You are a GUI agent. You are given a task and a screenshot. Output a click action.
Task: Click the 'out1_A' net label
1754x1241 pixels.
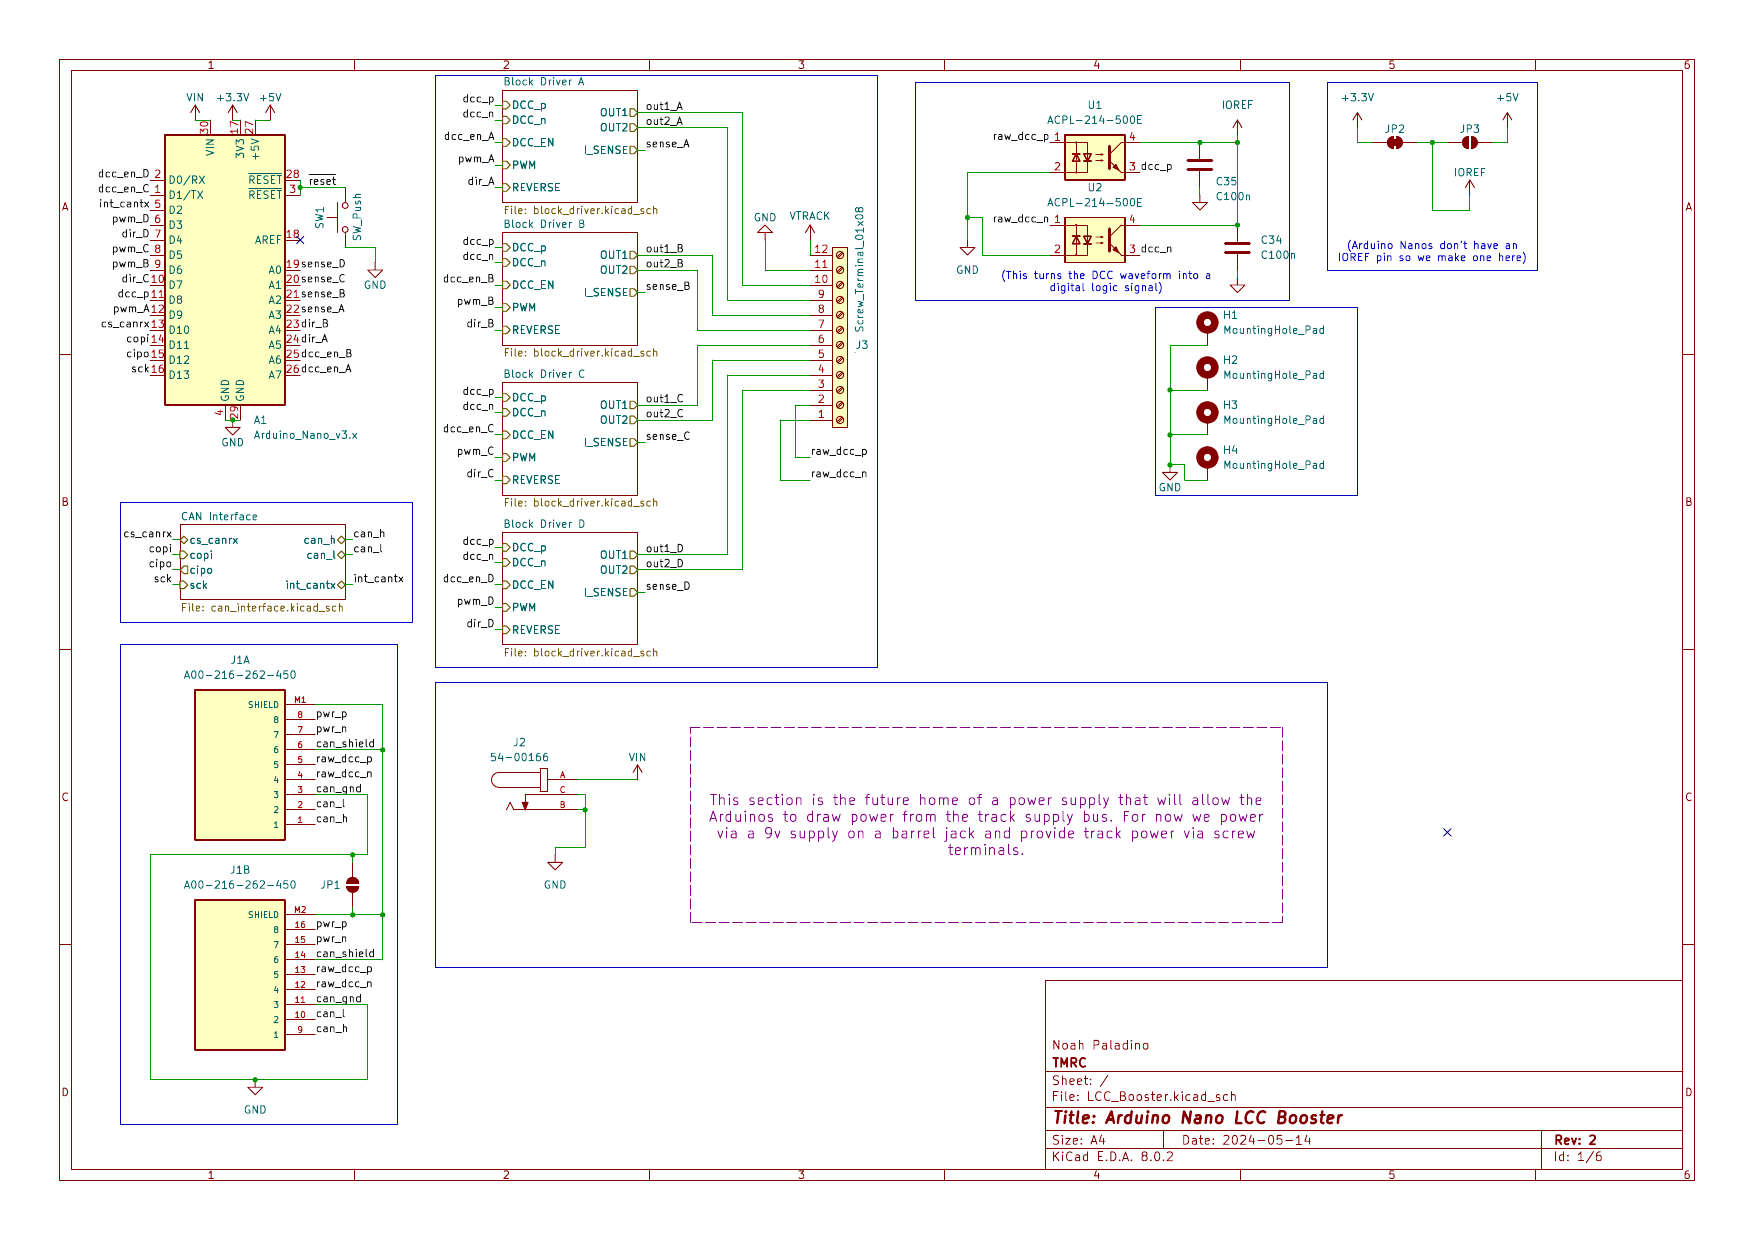tap(664, 106)
